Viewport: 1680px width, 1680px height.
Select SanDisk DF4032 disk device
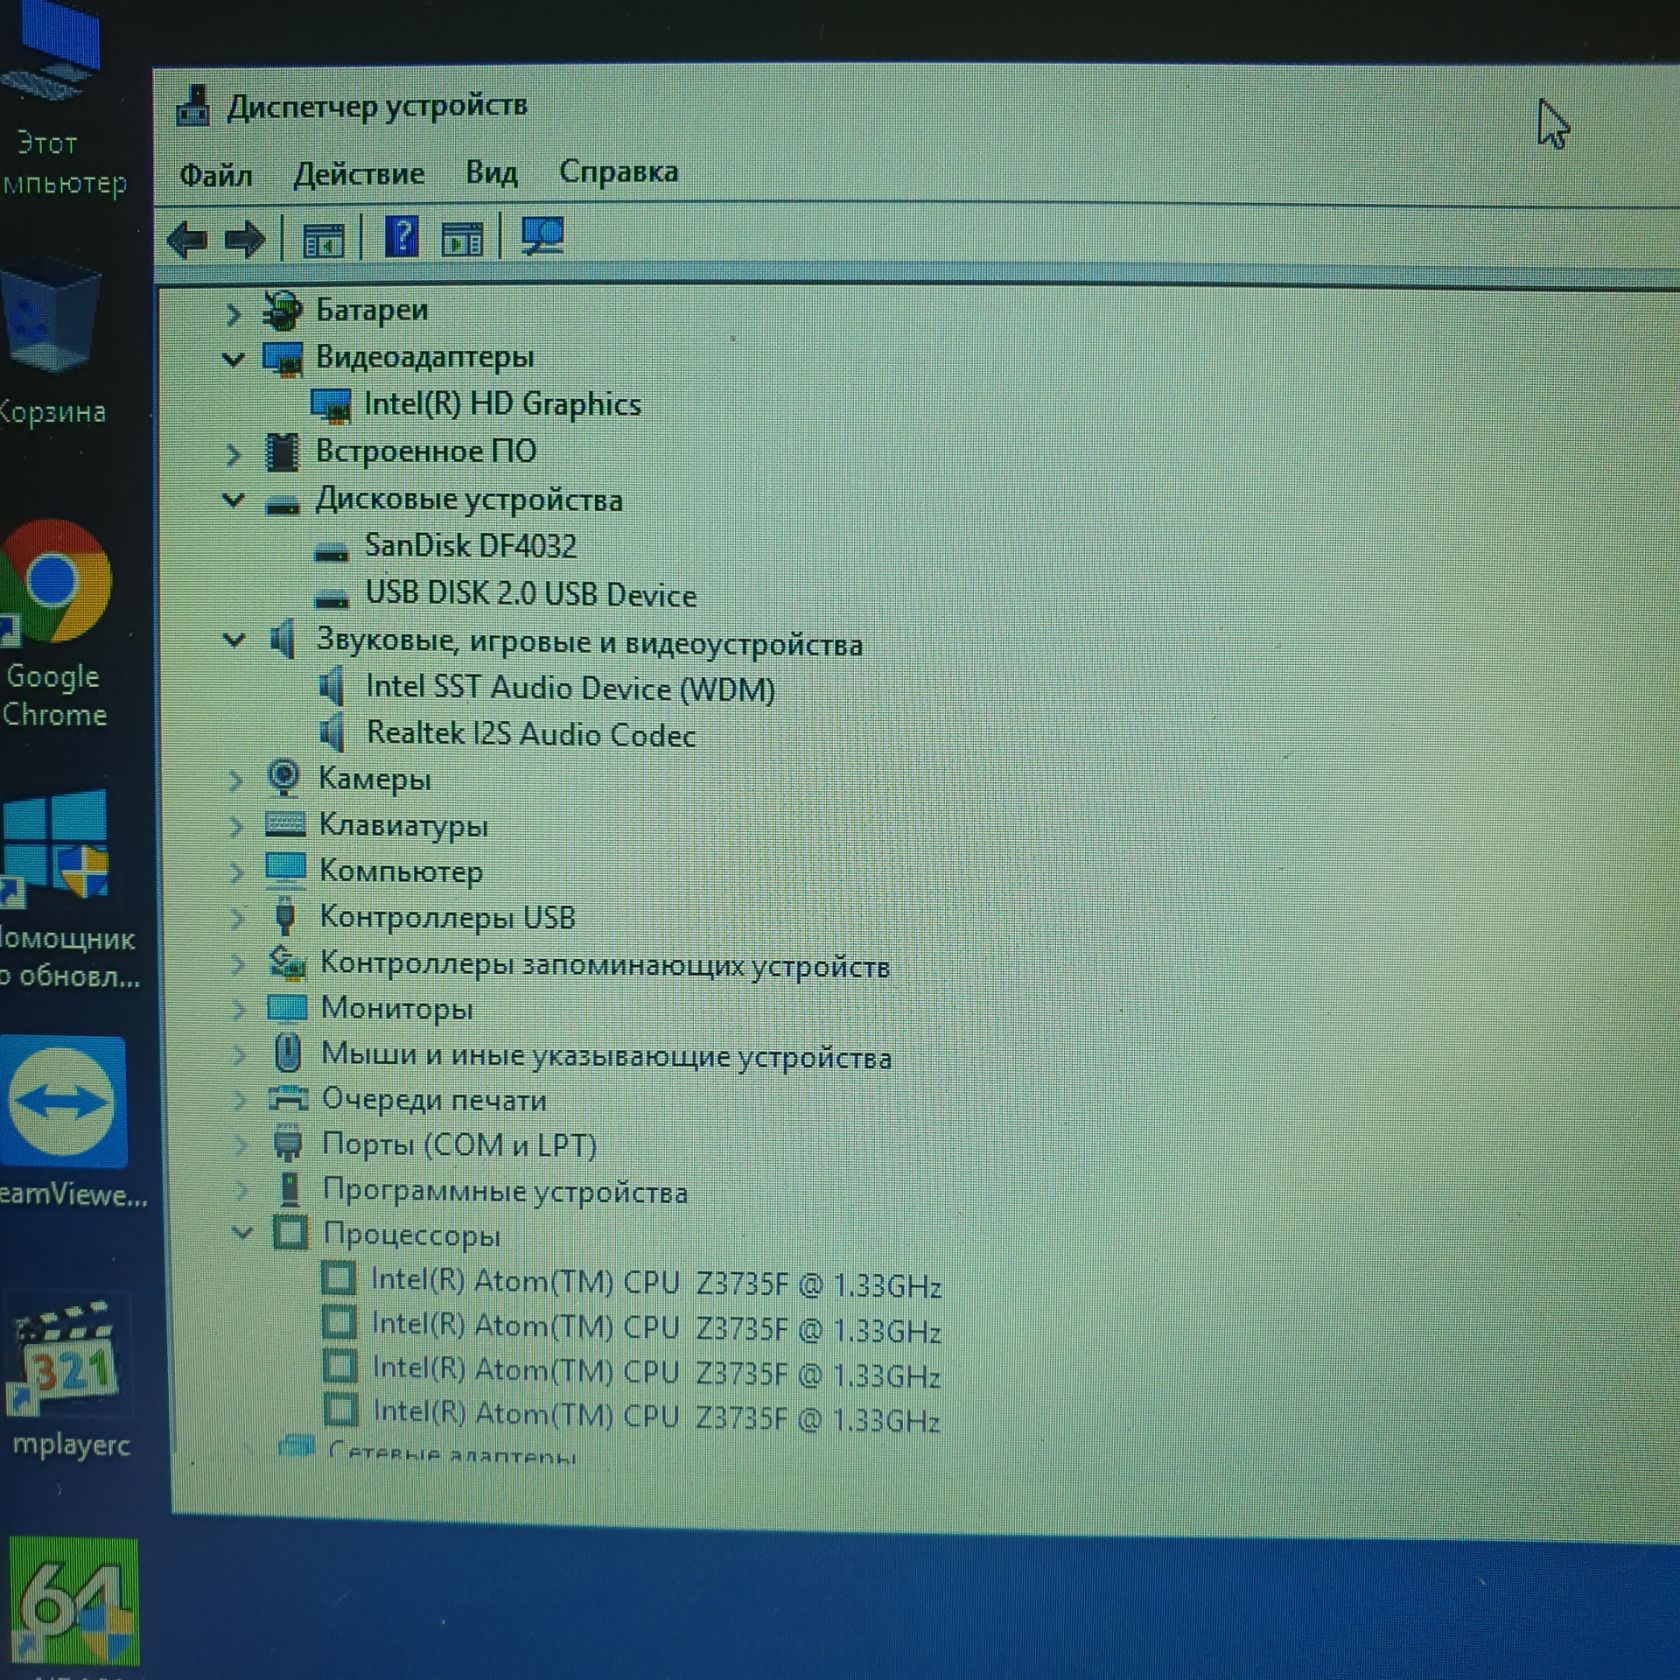471,546
